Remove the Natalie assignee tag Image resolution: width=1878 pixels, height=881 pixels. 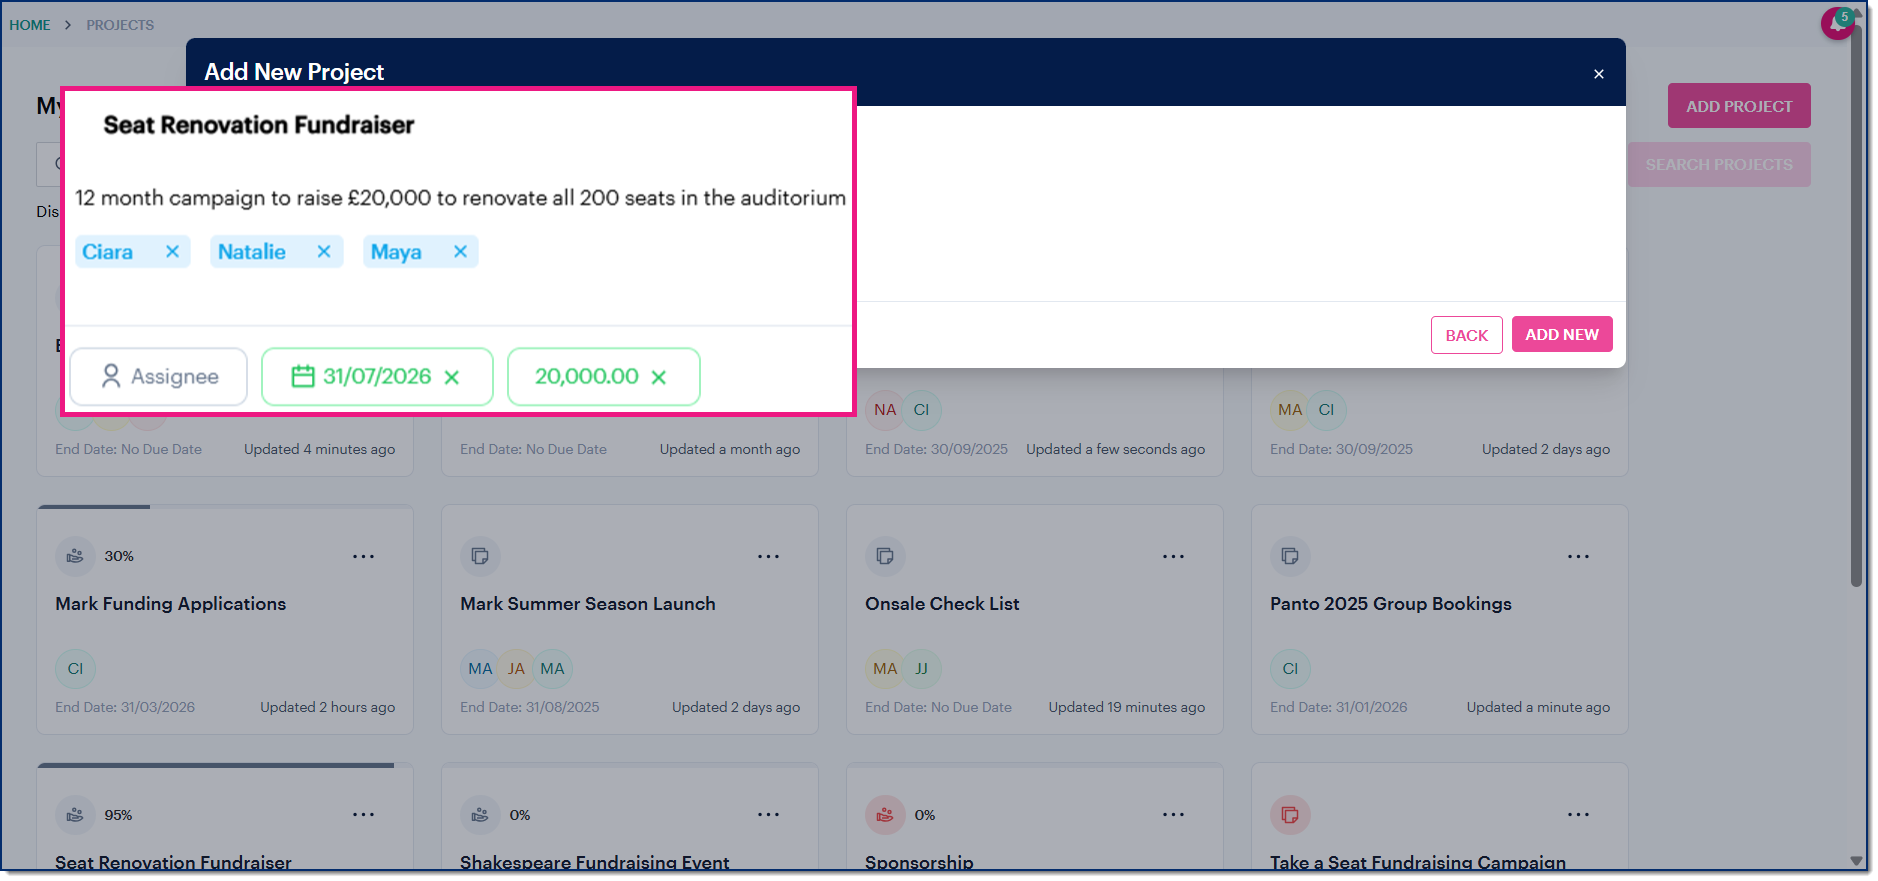pyautogui.click(x=324, y=252)
